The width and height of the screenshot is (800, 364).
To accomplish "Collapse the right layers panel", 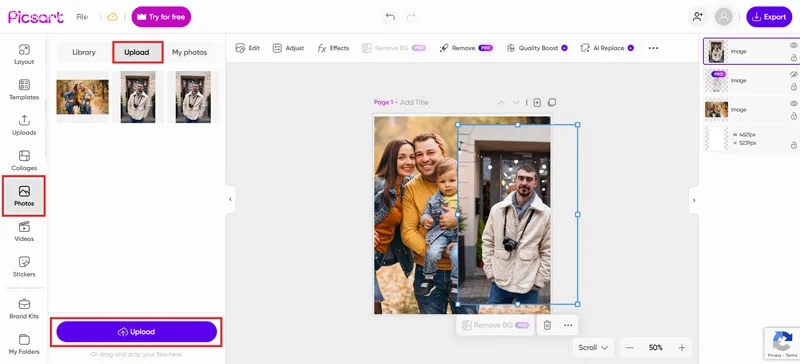I will coord(693,200).
